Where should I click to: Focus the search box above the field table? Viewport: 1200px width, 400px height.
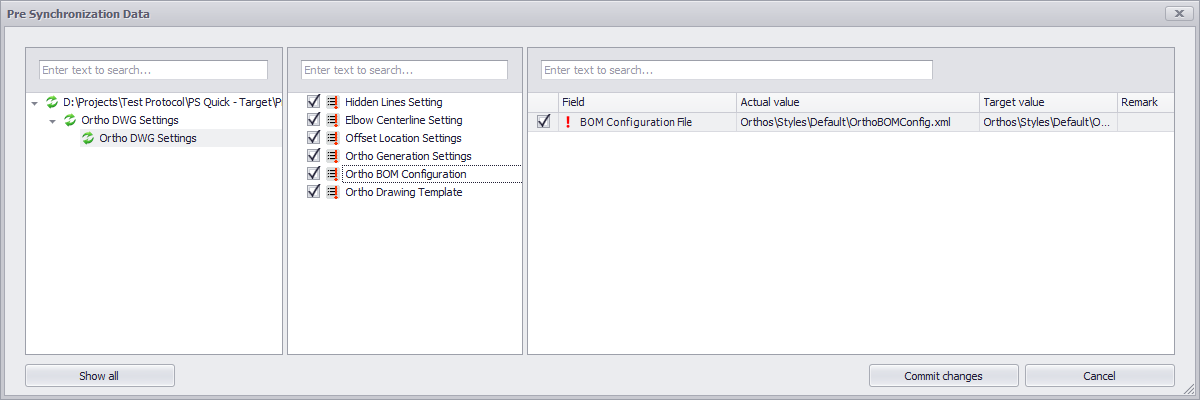tap(737, 70)
